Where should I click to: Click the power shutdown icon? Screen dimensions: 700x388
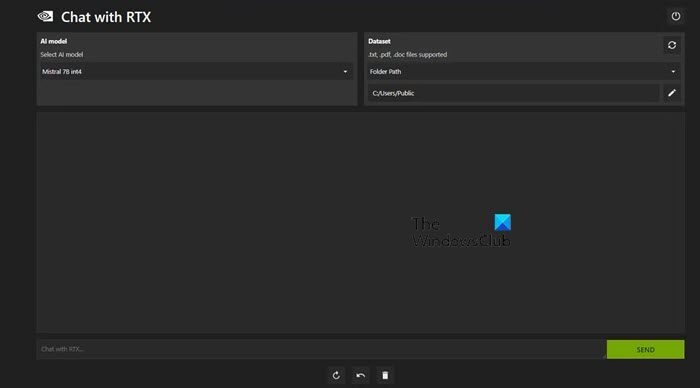[675, 17]
